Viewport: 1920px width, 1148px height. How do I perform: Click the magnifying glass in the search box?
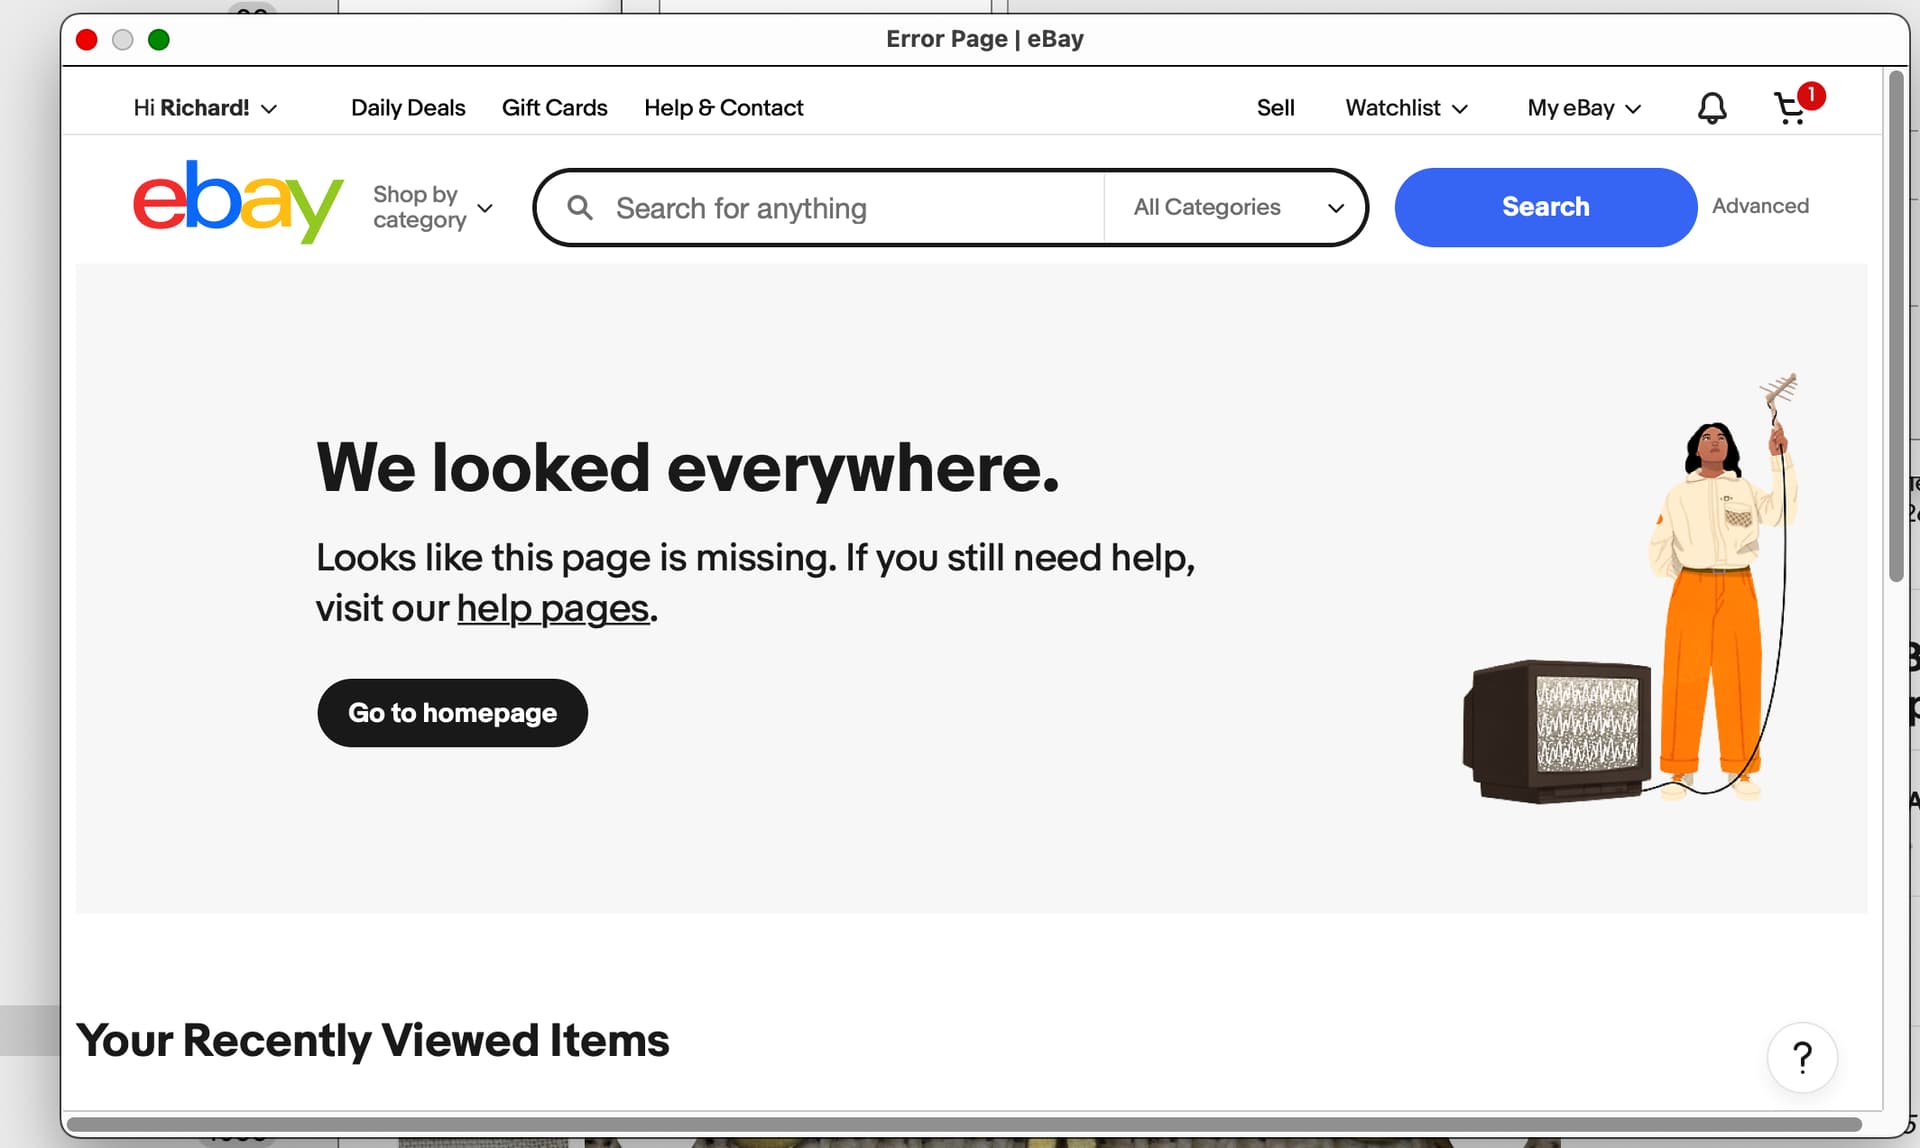pyautogui.click(x=580, y=207)
